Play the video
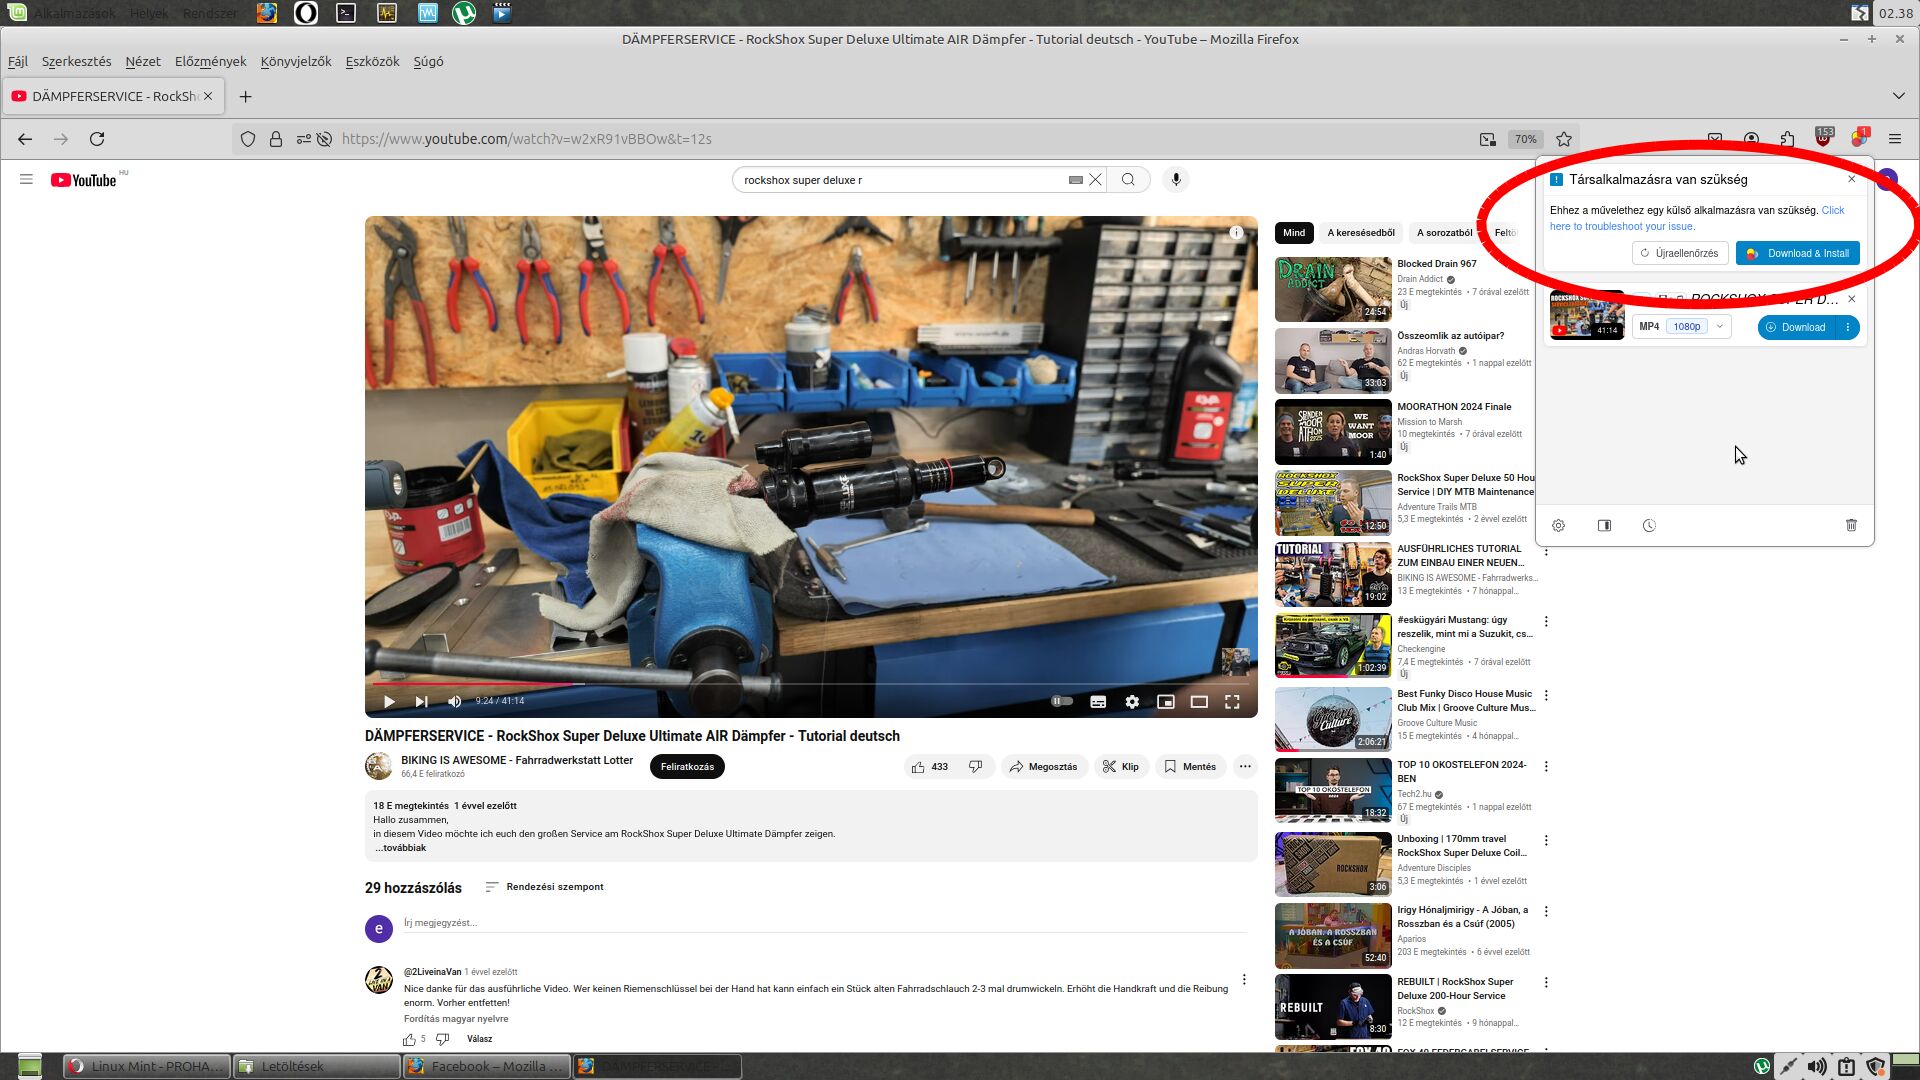 click(389, 702)
